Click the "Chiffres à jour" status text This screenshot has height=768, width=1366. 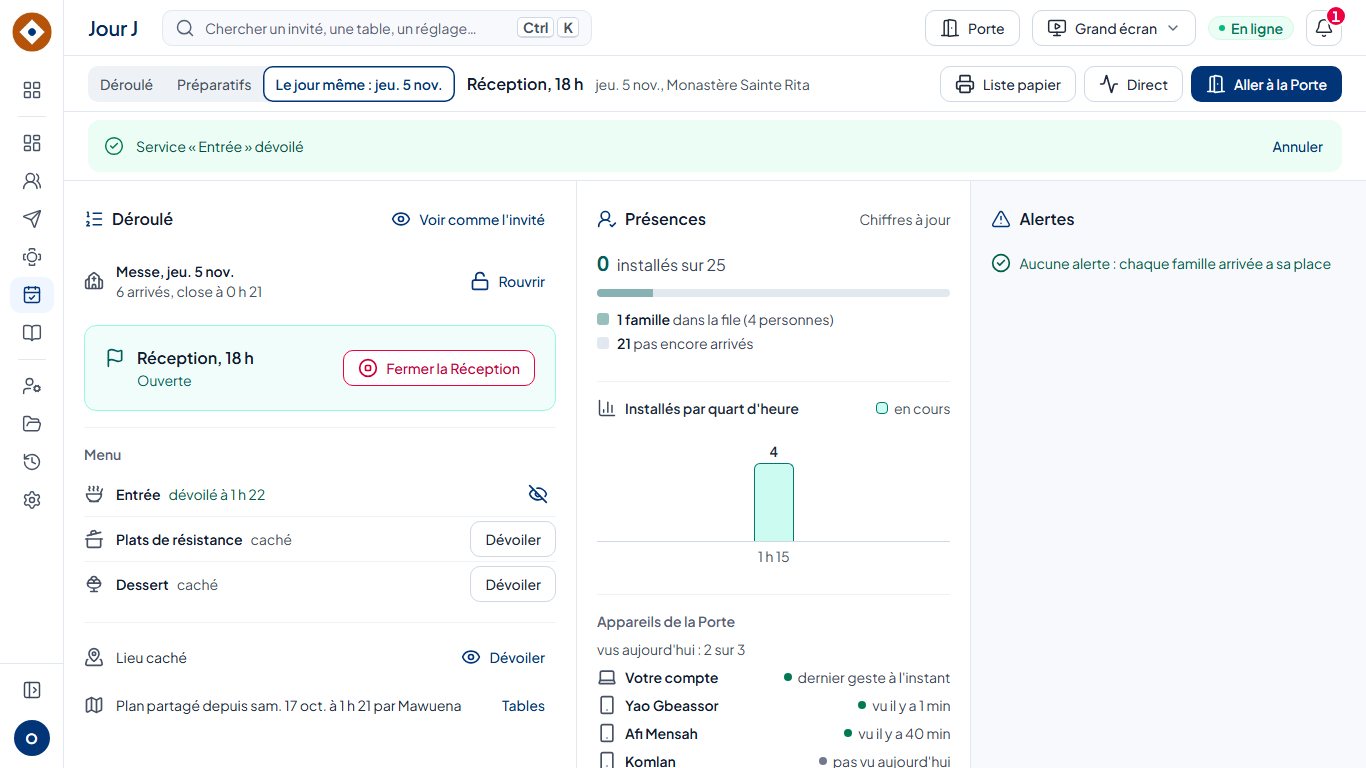point(905,220)
